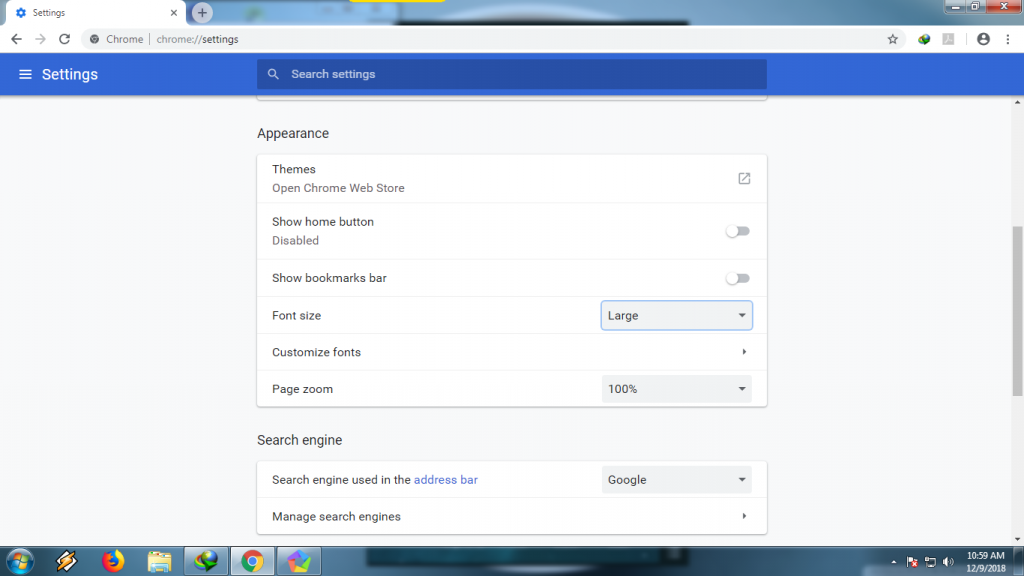Open the search engine Google dropdown

click(x=677, y=480)
